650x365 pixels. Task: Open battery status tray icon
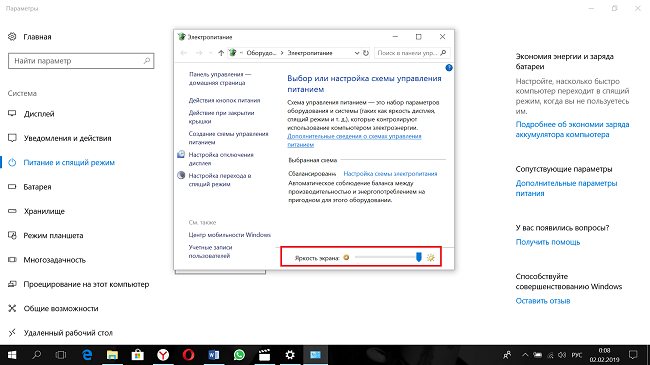538,355
